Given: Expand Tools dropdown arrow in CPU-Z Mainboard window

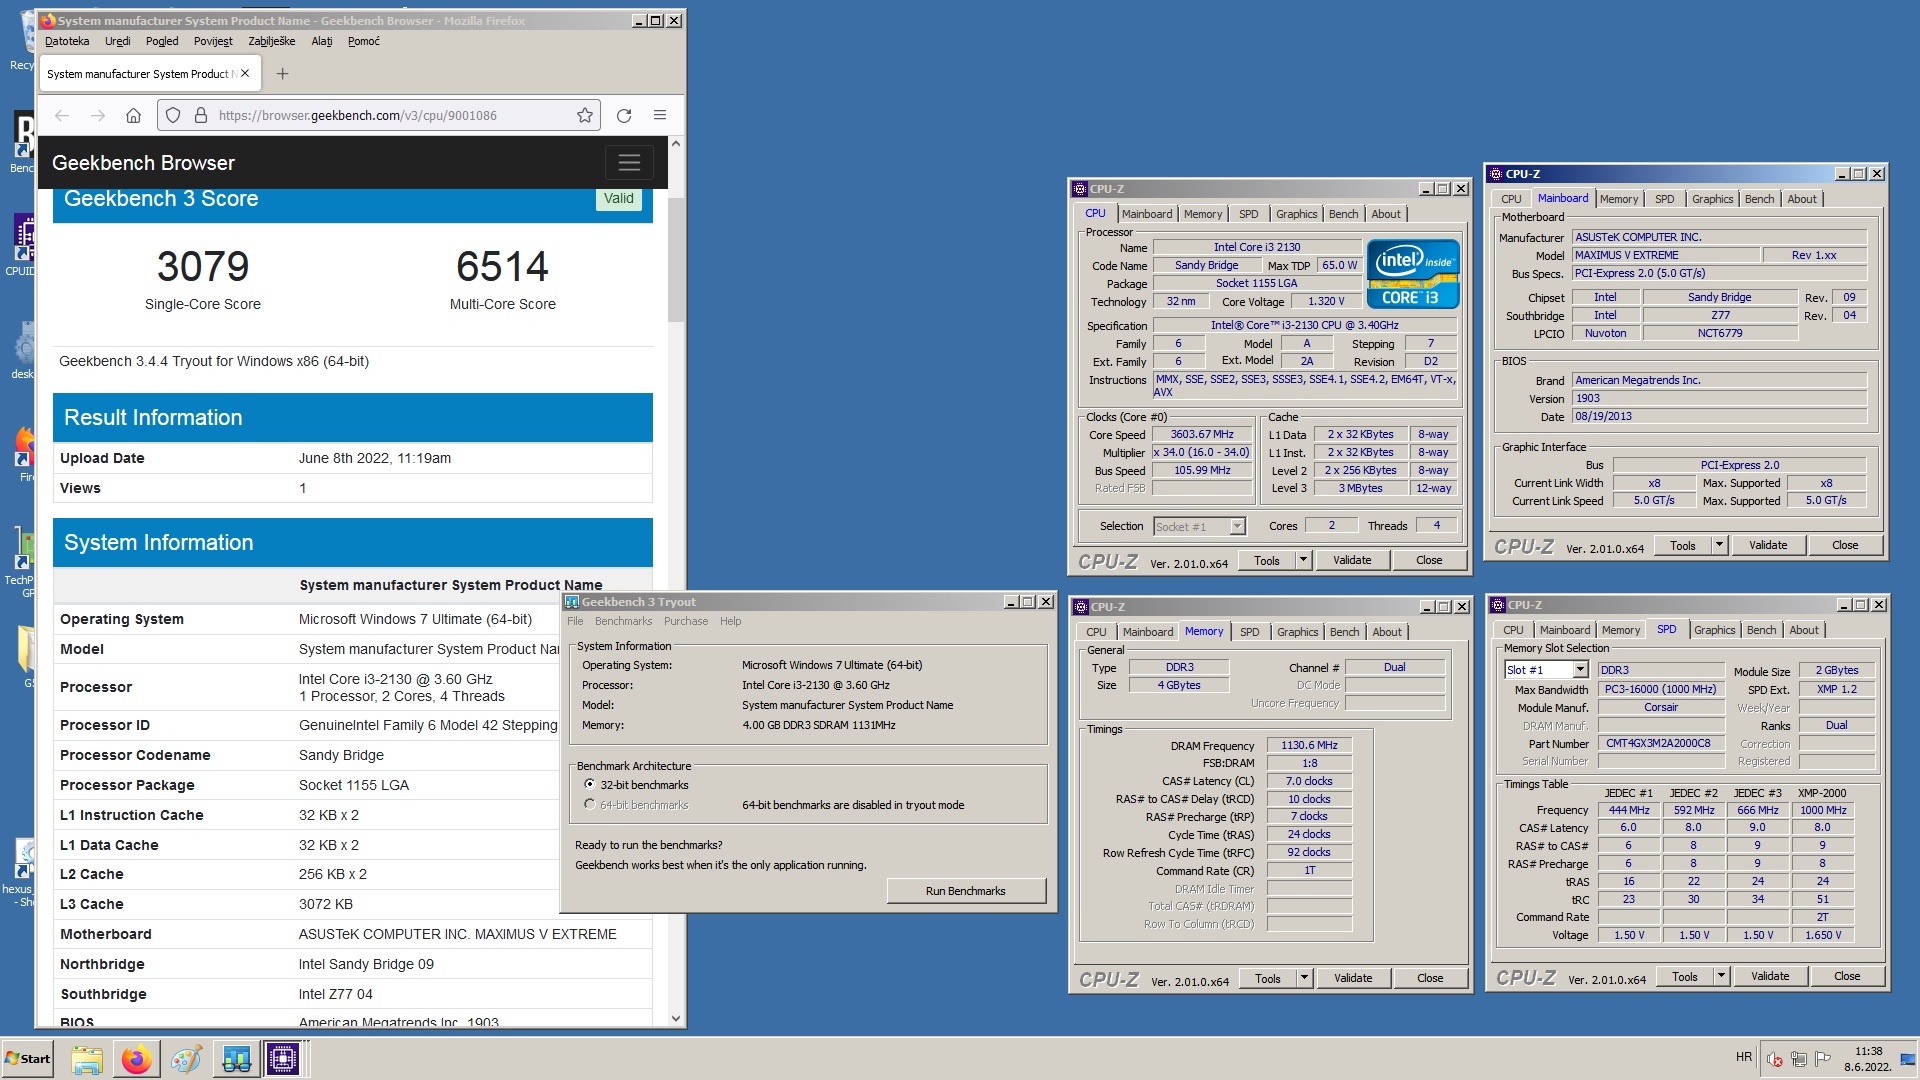Looking at the screenshot, I should (x=1720, y=546).
